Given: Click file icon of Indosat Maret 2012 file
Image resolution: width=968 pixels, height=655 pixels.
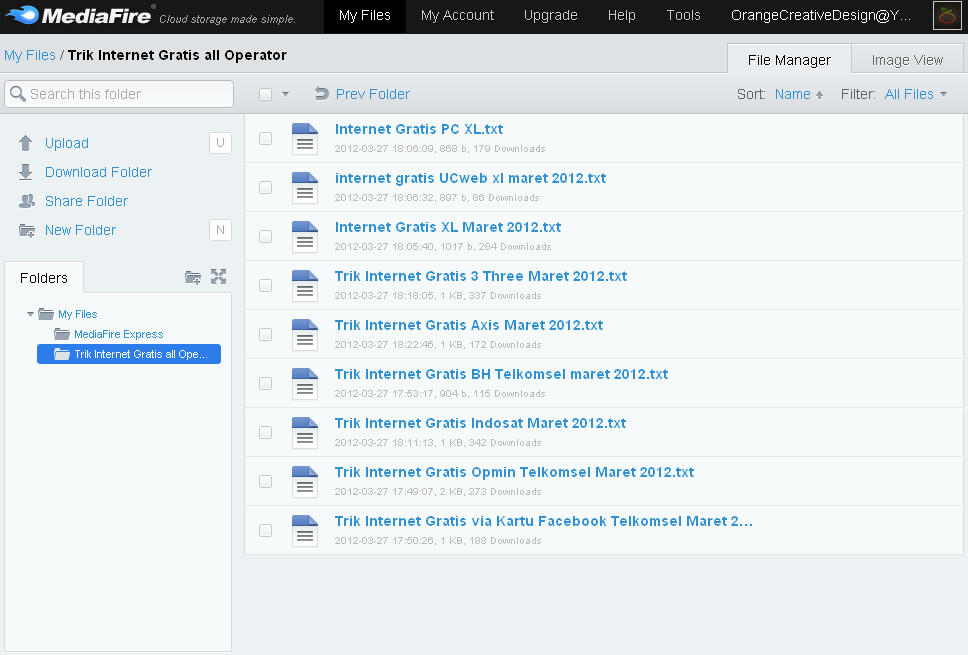Looking at the screenshot, I should [305, 432].
